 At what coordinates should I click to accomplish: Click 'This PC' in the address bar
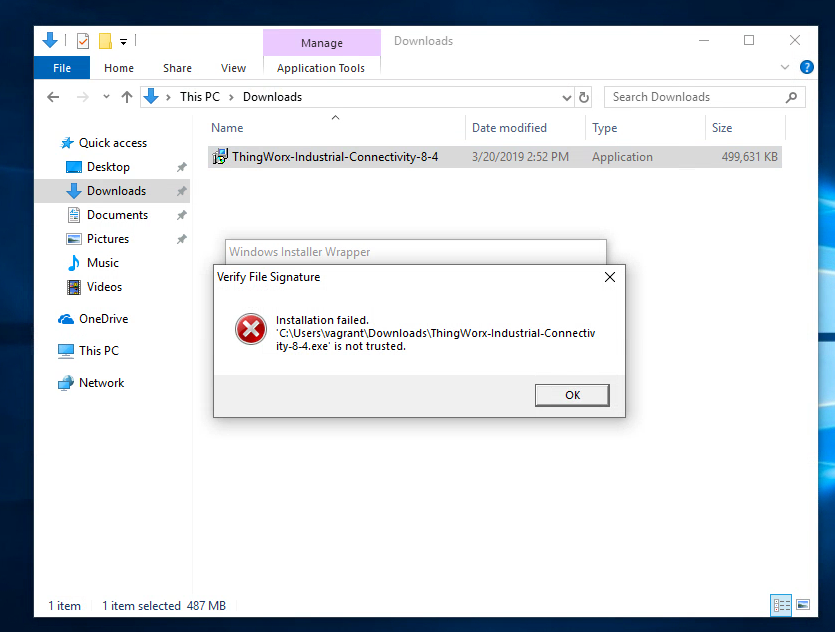click(200, 97)
